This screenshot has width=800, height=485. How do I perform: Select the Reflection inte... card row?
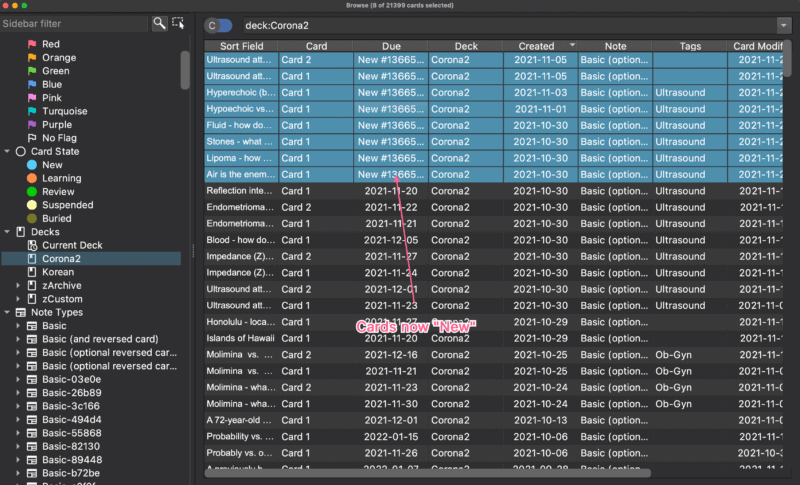[493, 191]
